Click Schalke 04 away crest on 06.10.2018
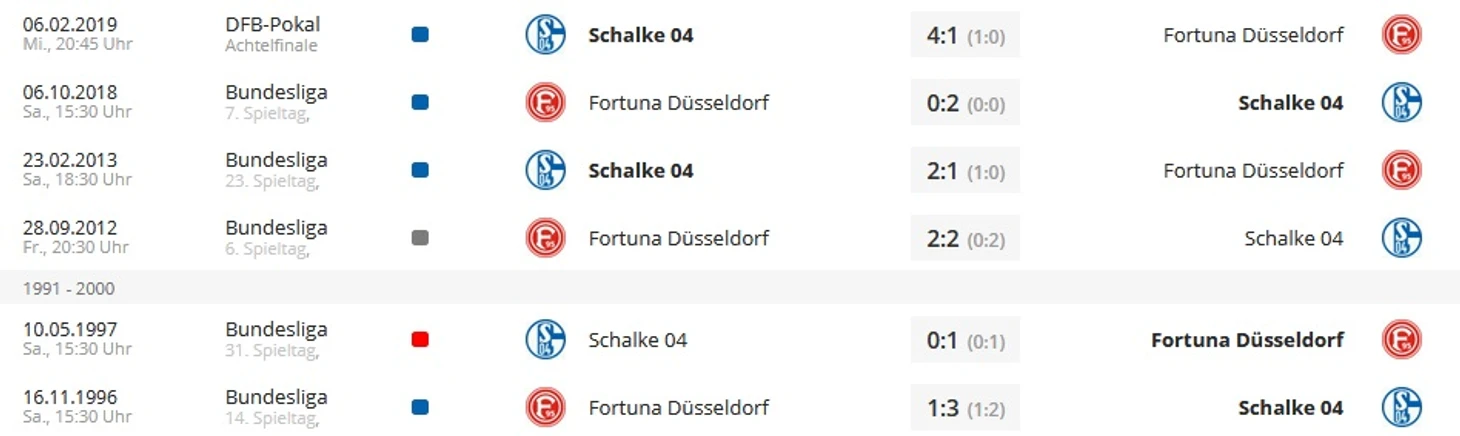The height and width of the screenshot is (436, 1460). 1402,103
